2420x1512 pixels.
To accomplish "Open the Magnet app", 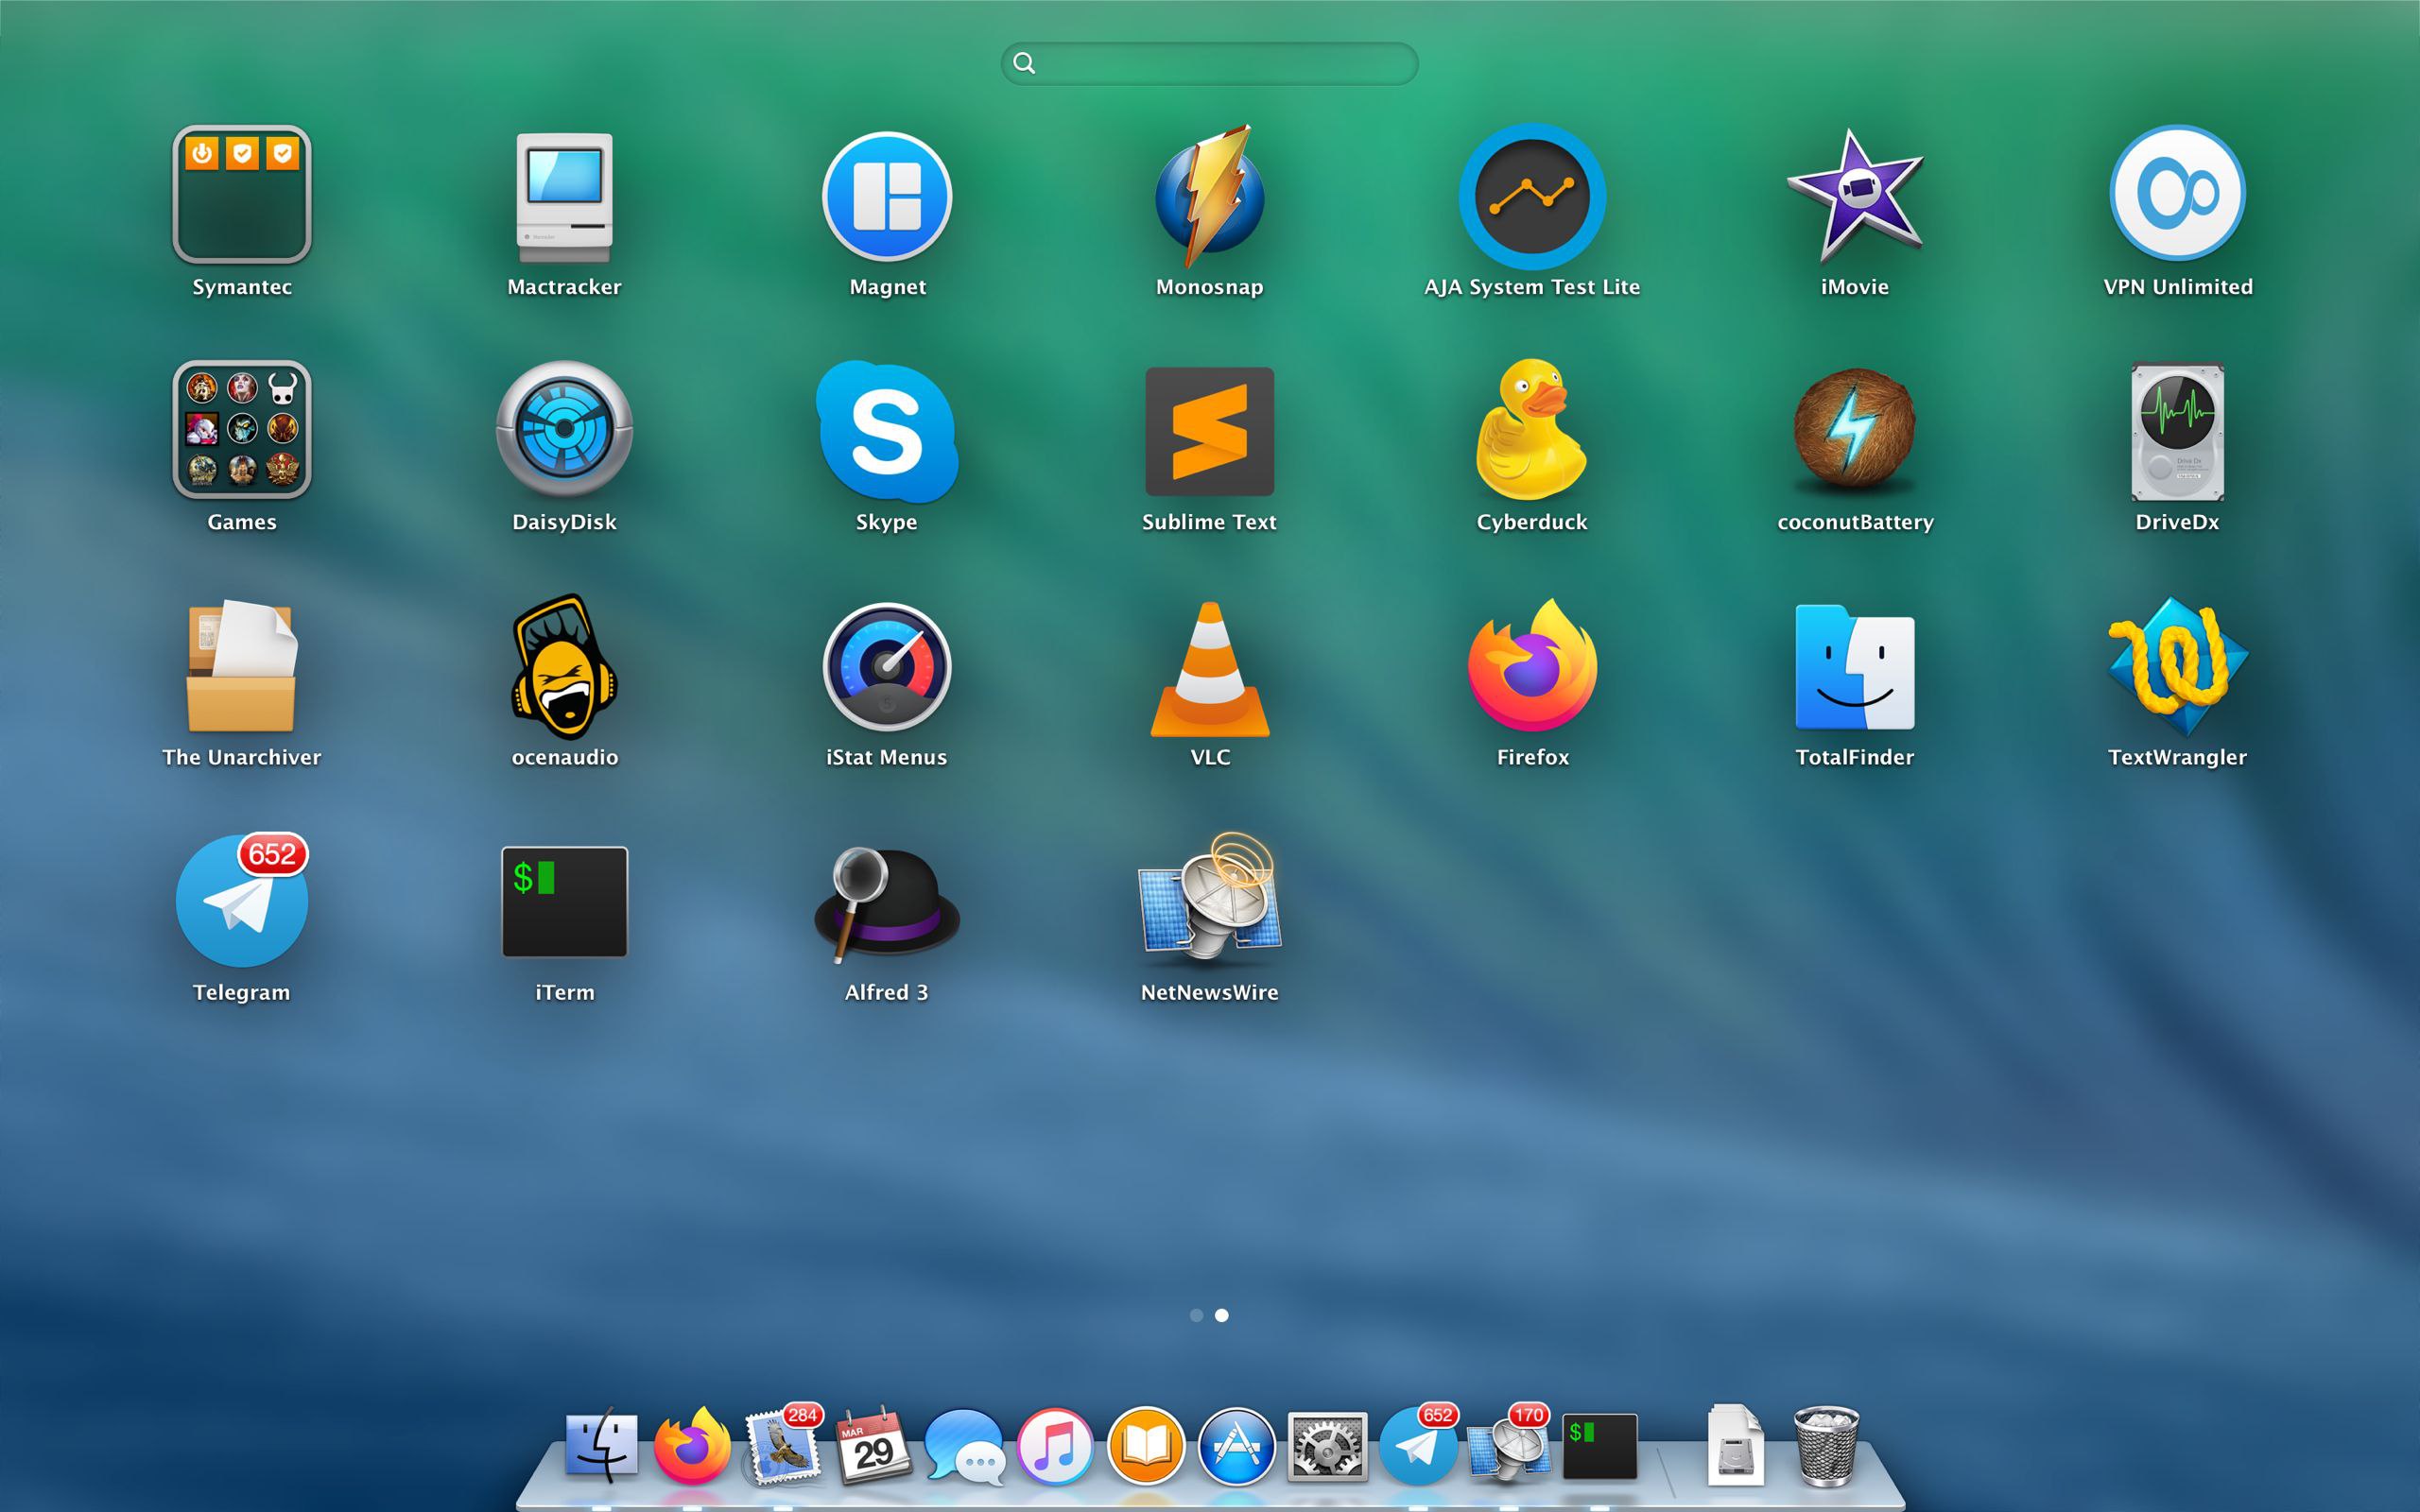I will [887, 196].
